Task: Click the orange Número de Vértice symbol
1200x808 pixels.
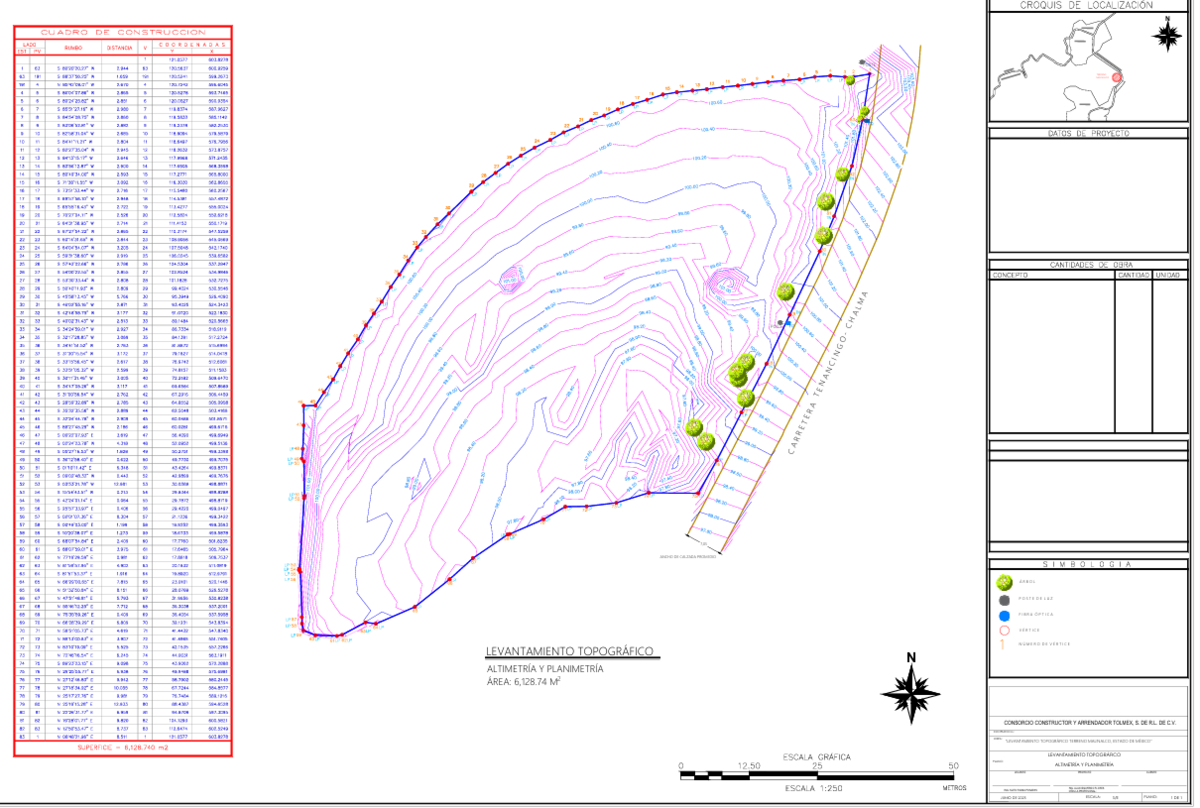Action: click(x=1003, y=645)
